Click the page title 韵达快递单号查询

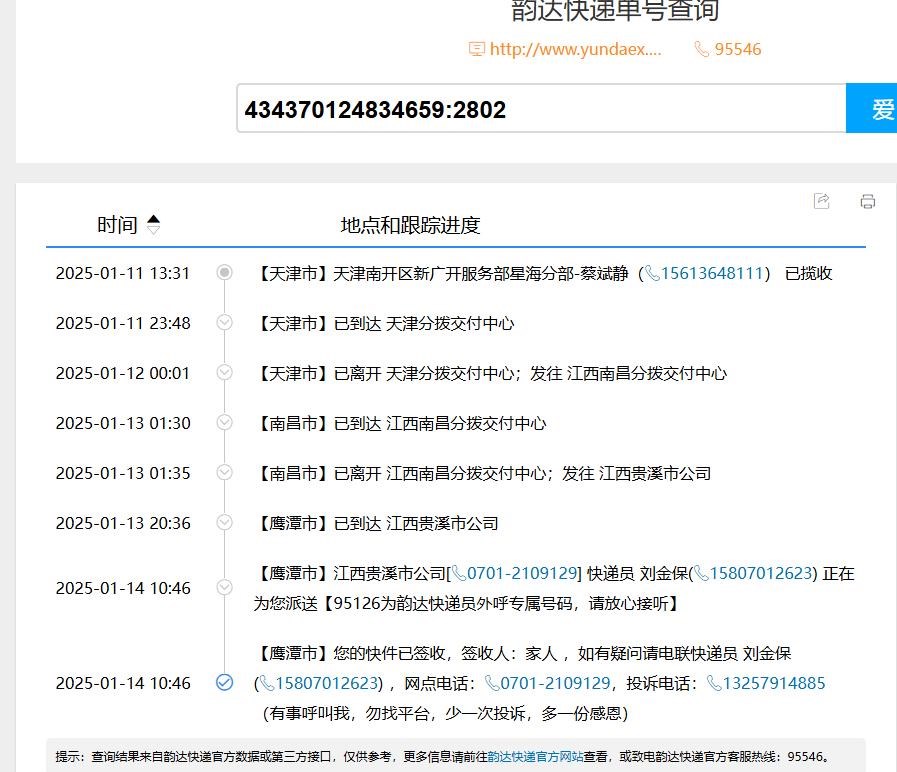[x=615, y=10]
